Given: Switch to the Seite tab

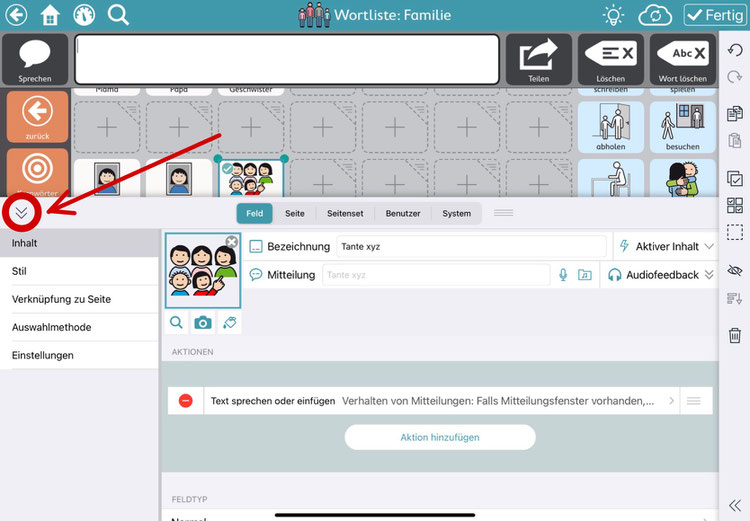Looking at the screenshot, I should [295, 213].
